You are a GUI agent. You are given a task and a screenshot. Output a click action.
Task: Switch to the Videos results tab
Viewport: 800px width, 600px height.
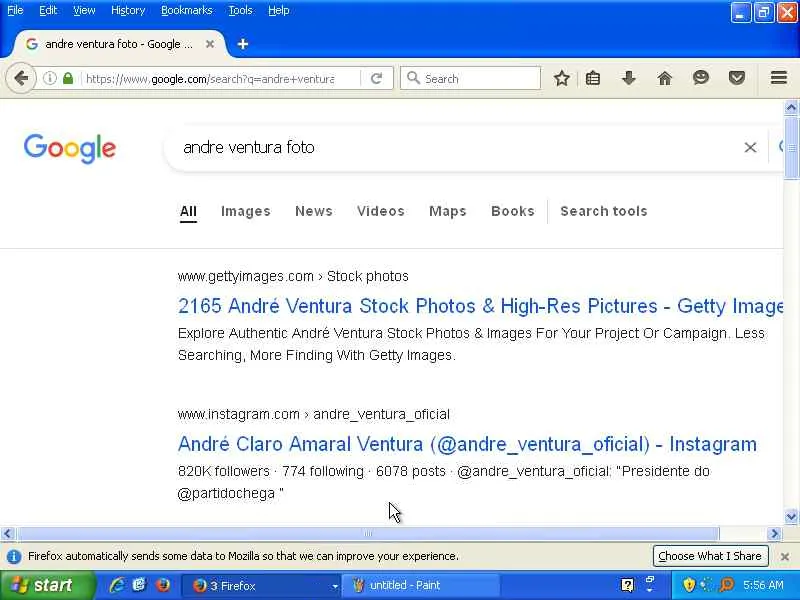pyautogui.click(x=381, y=211)
